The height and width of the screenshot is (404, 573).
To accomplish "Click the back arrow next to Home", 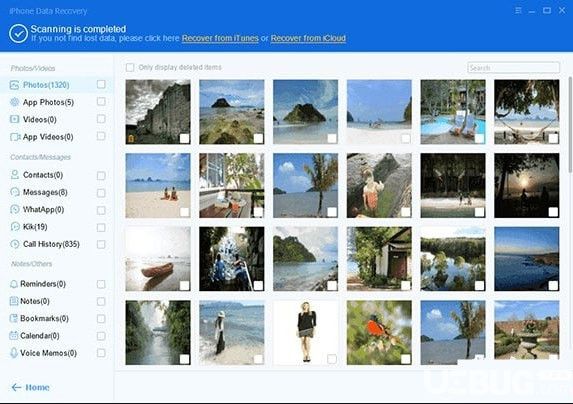I will click(16, 387).
